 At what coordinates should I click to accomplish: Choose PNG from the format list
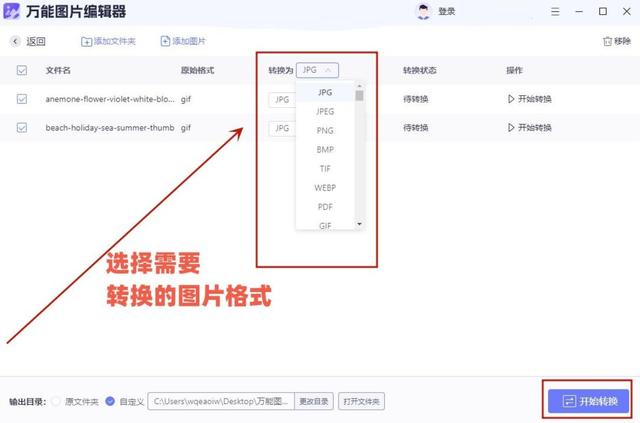(325, 131)
